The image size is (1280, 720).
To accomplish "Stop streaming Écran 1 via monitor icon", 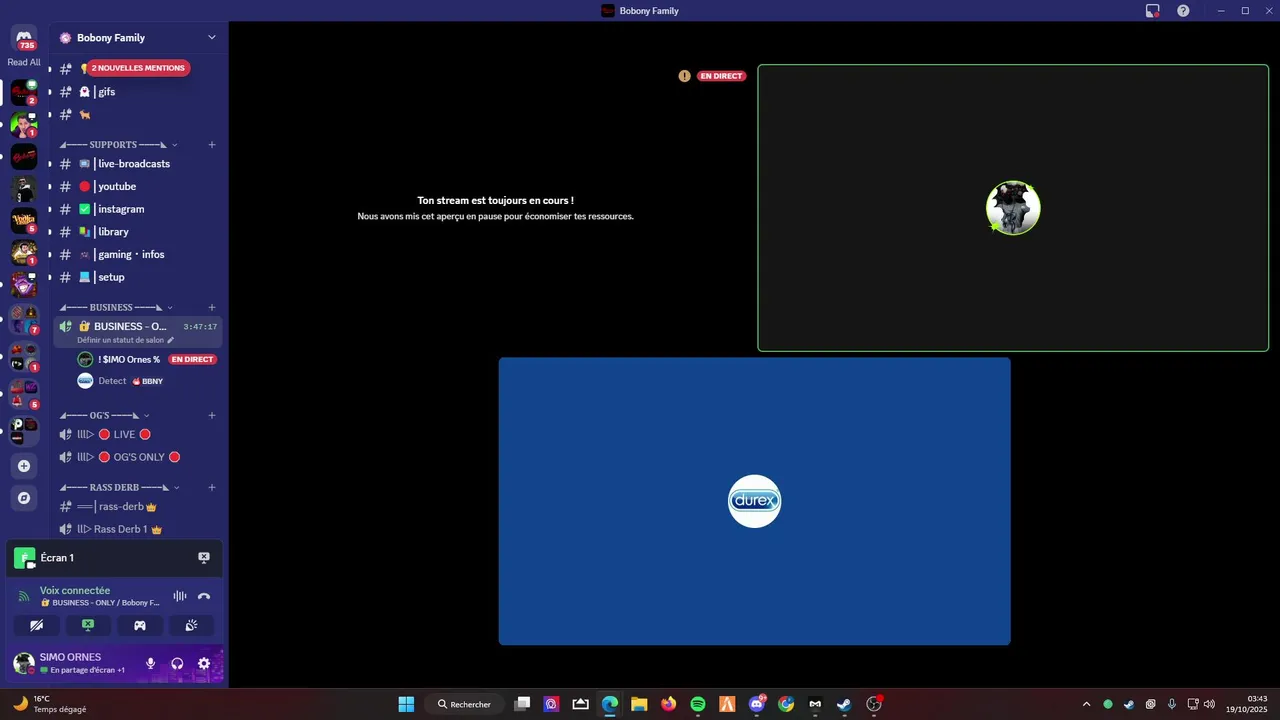I will [204, 558].
